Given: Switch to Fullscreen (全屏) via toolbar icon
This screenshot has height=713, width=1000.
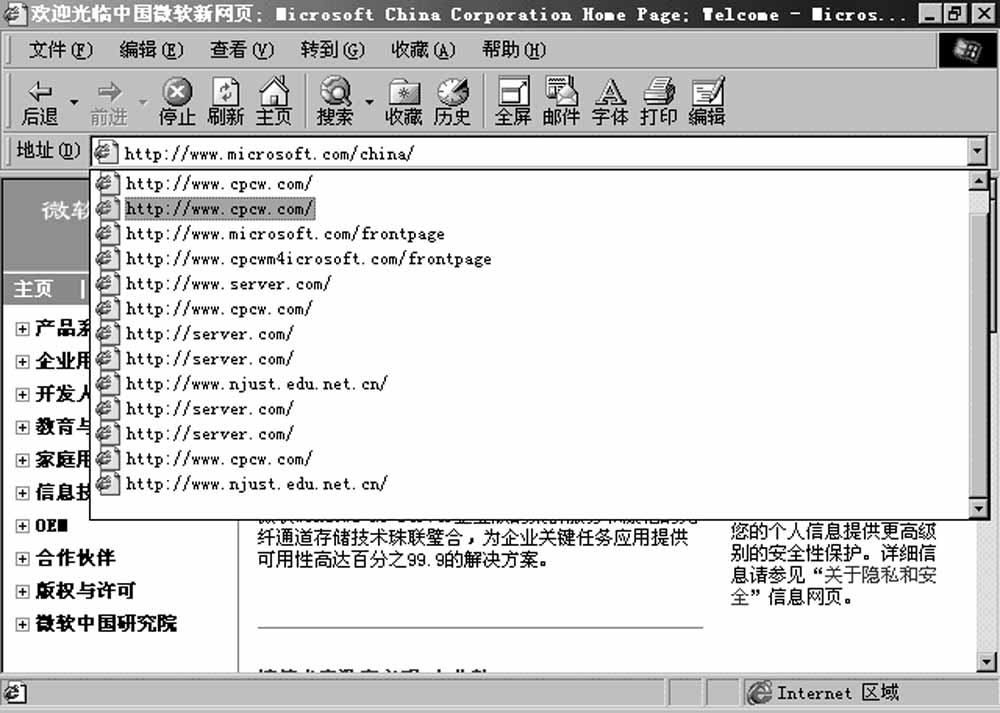Looking at the screenshot, I should point(513,101).
